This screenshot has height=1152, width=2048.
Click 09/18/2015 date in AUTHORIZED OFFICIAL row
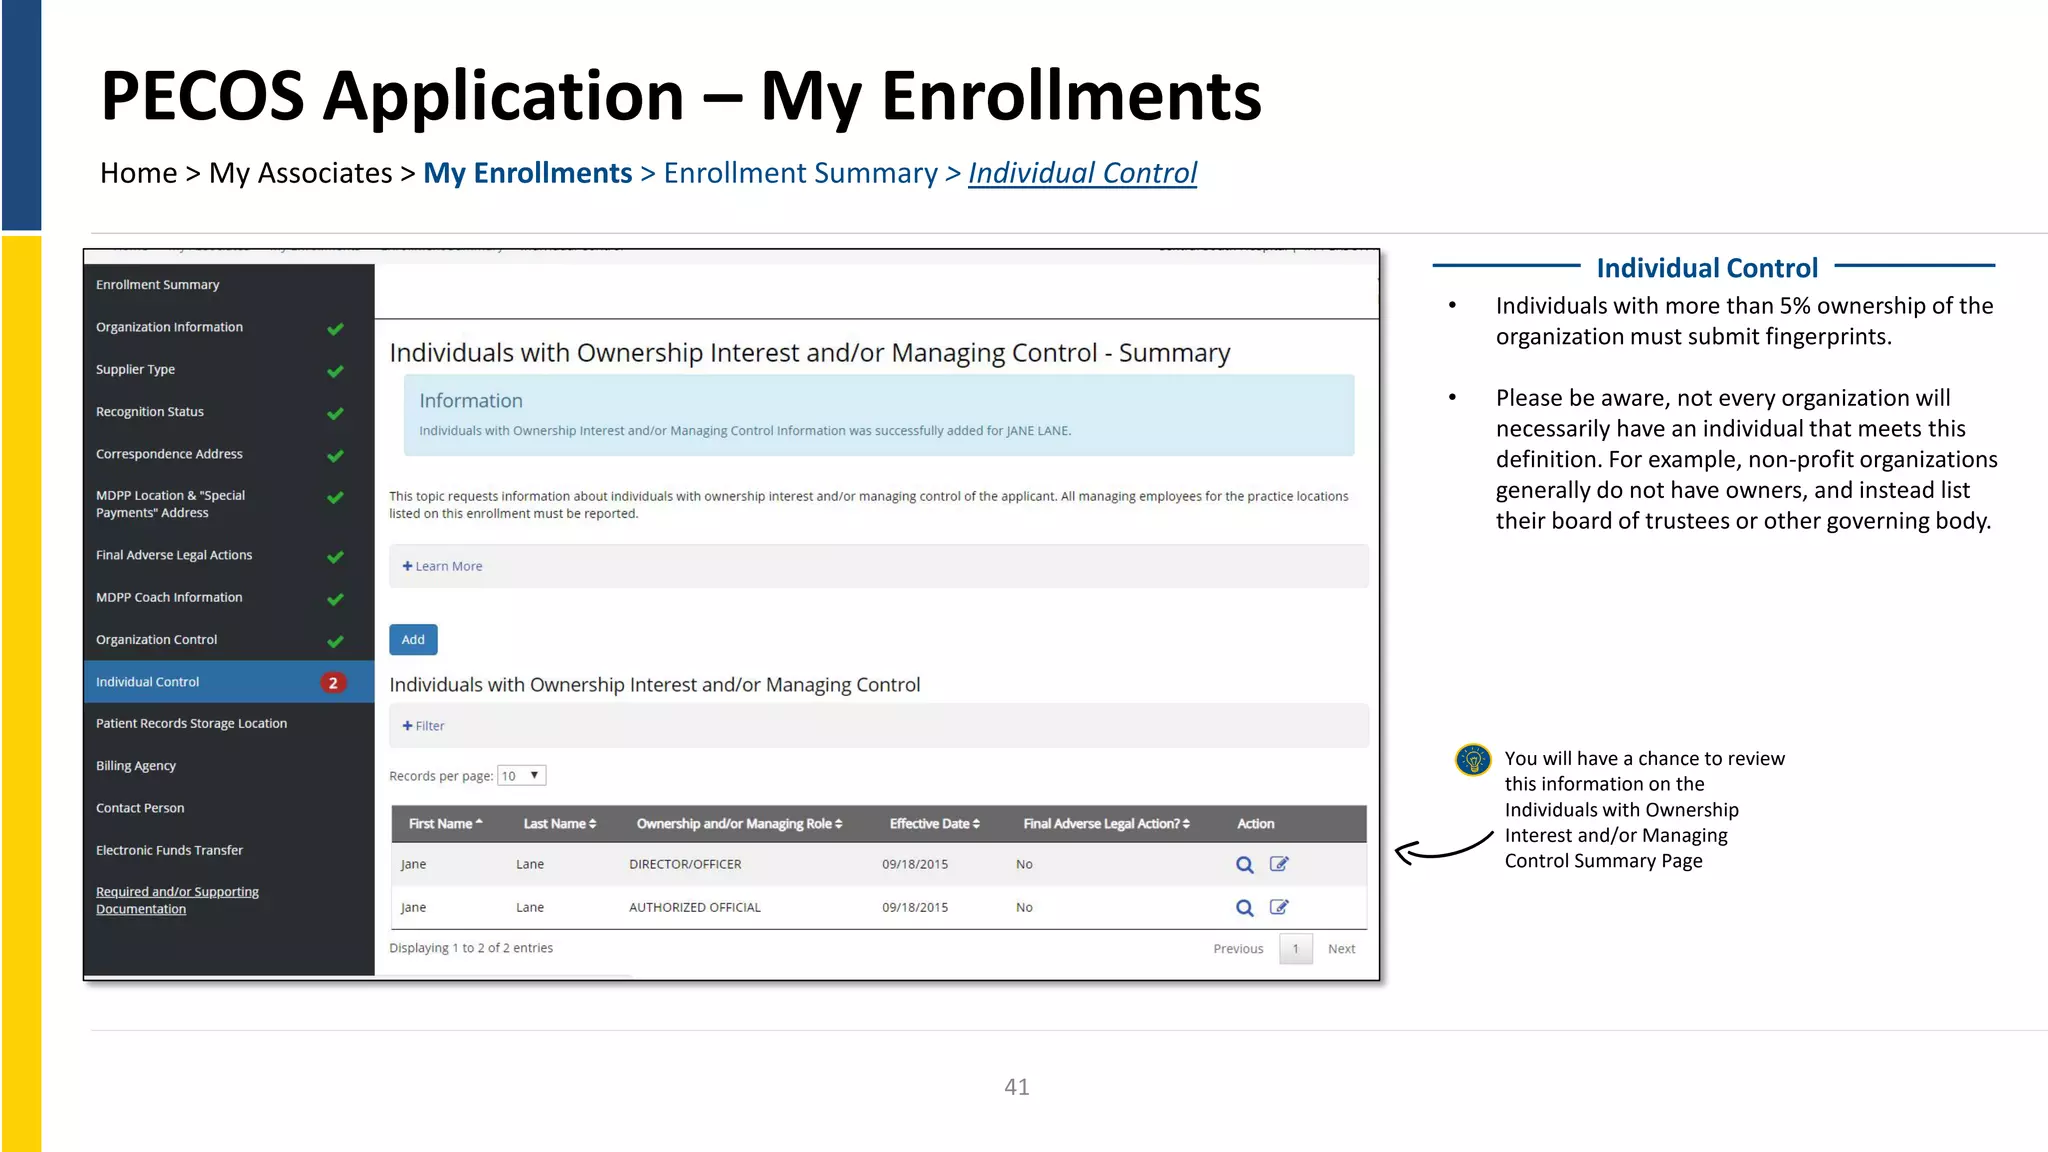[915, 908]
